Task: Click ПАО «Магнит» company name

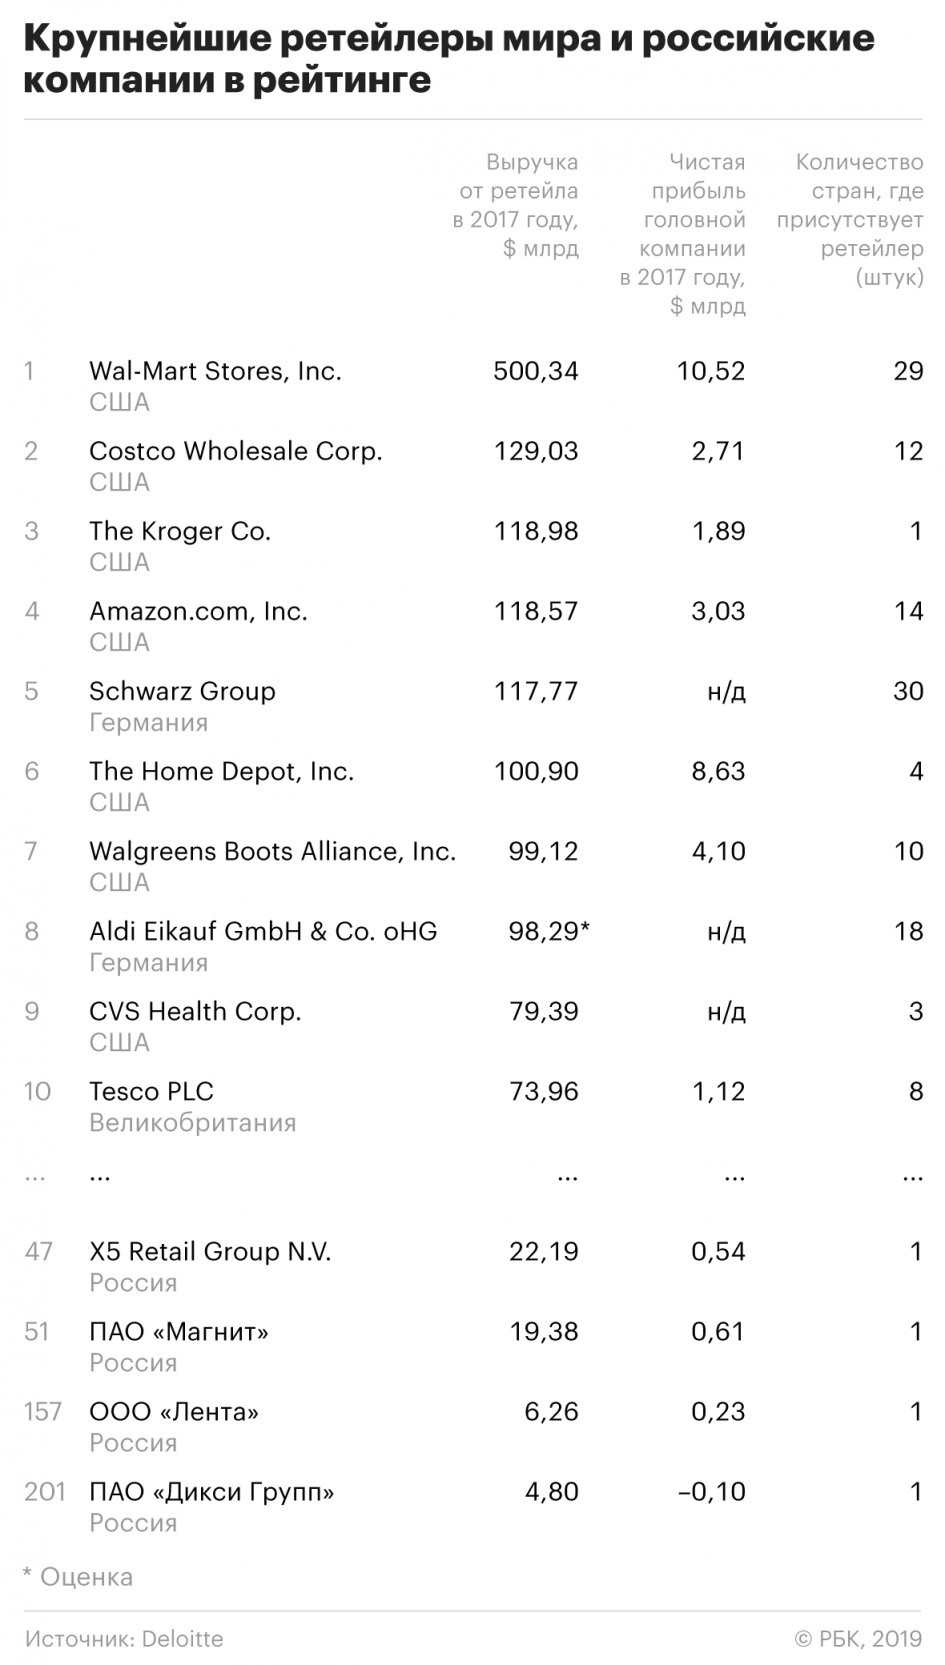Action: [179, 1331]
